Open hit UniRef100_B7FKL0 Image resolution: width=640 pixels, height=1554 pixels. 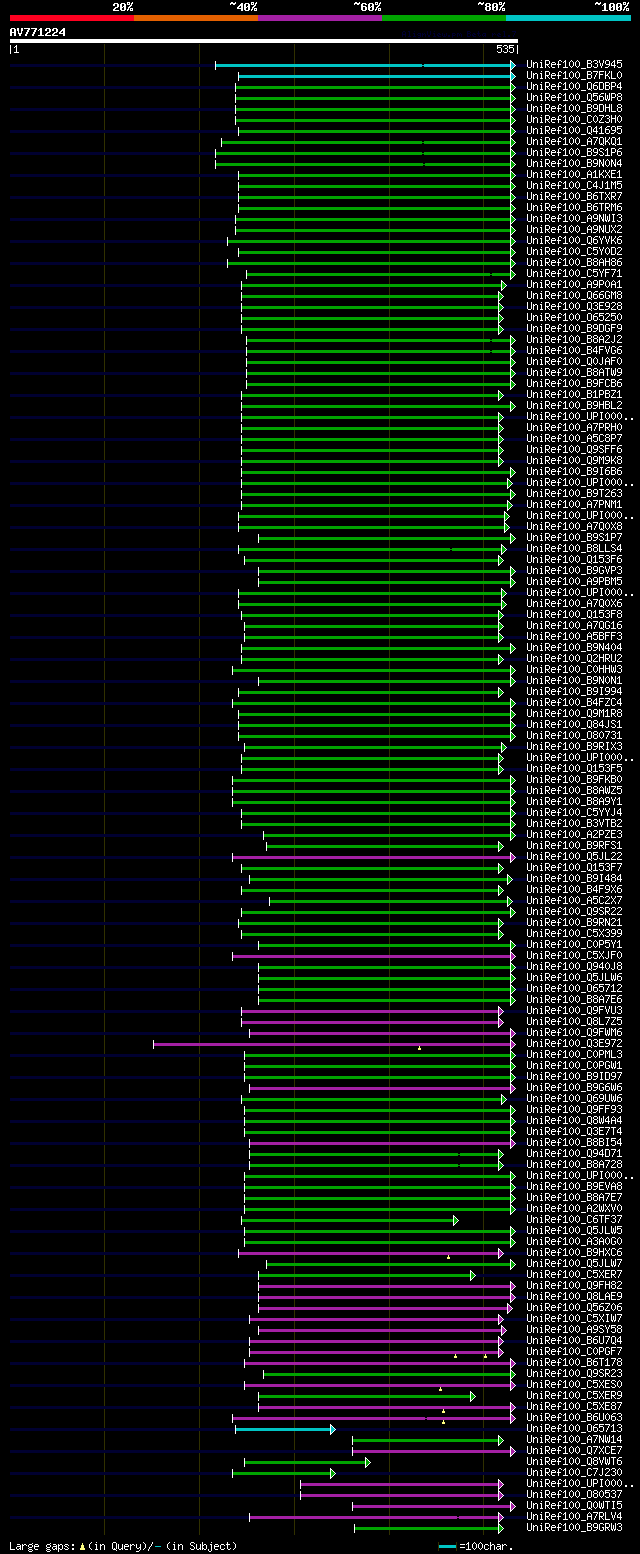click(x=574, y=75)
